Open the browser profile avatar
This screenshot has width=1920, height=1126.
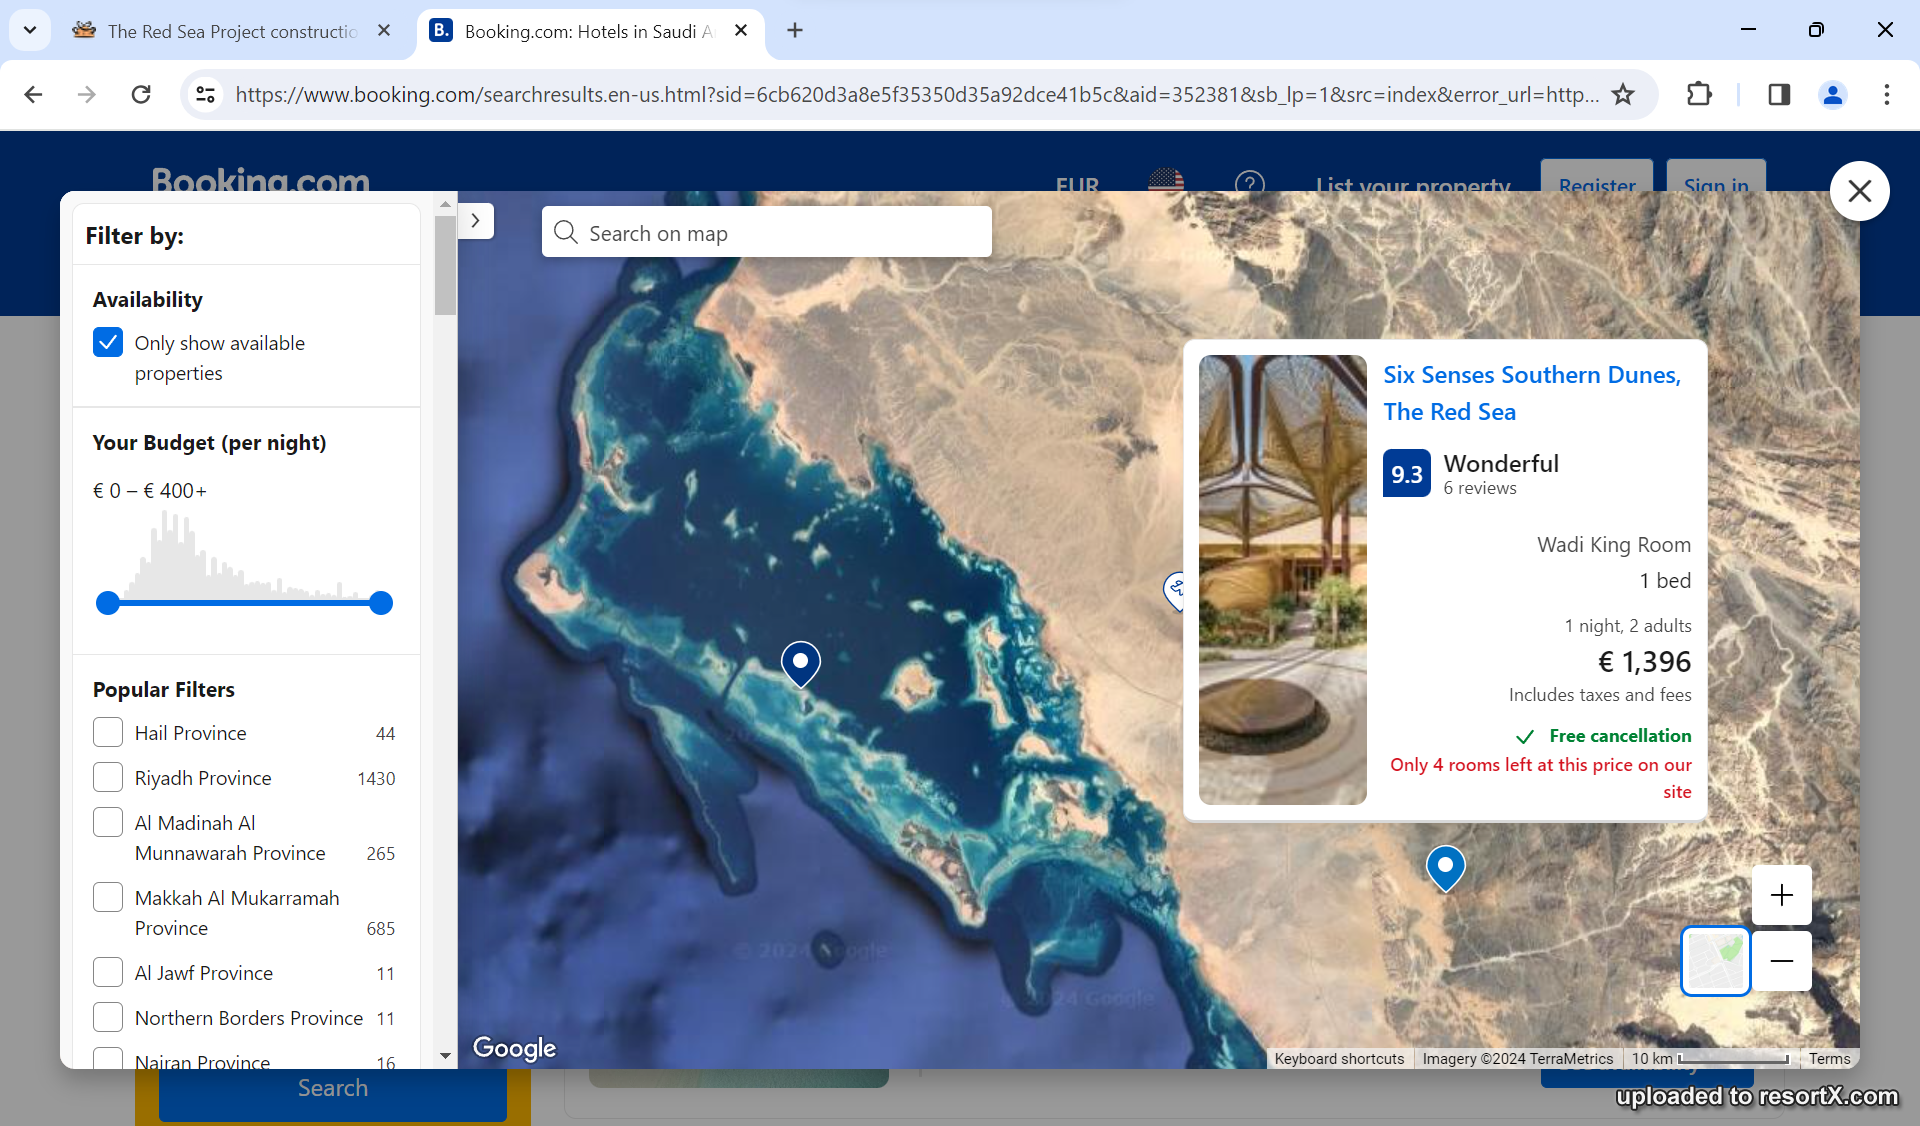(x=1833, y=95)
